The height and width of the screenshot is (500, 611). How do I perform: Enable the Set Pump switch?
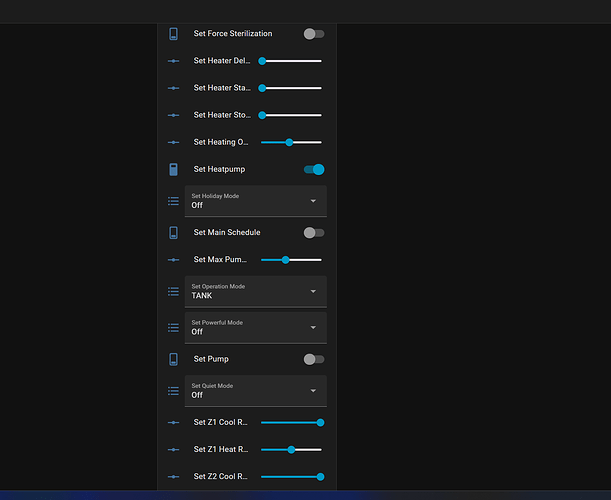314,359
